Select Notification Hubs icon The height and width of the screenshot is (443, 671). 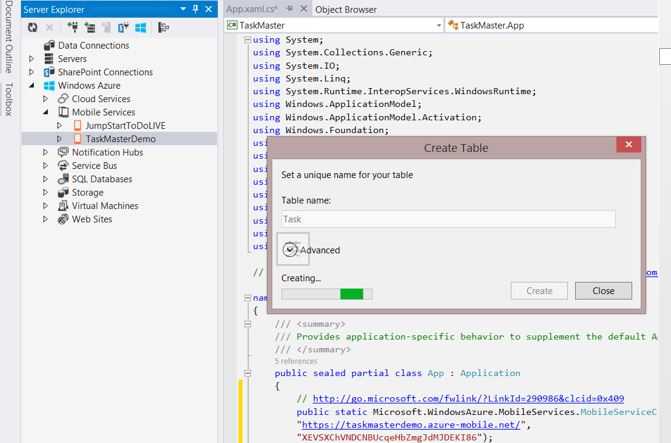pos(63,152)
